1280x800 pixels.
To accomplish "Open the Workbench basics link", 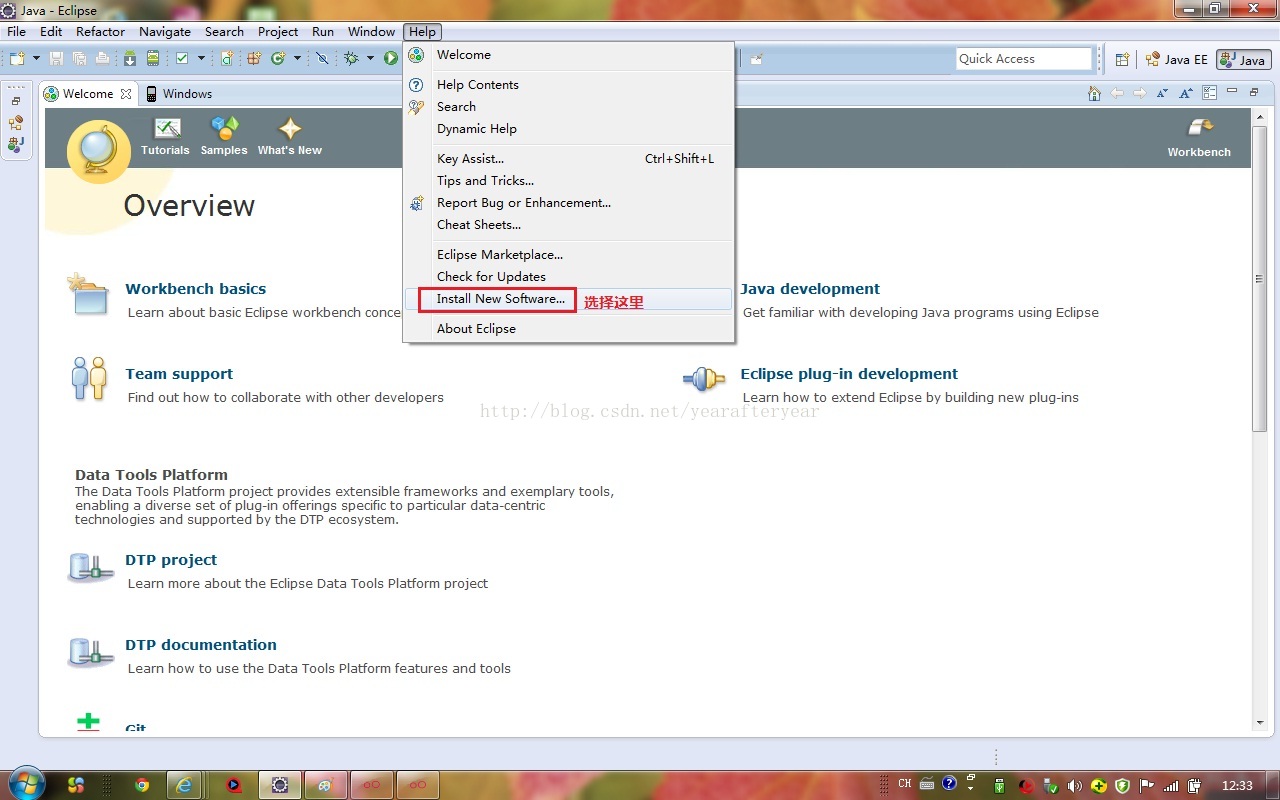I will pos(196,289).
